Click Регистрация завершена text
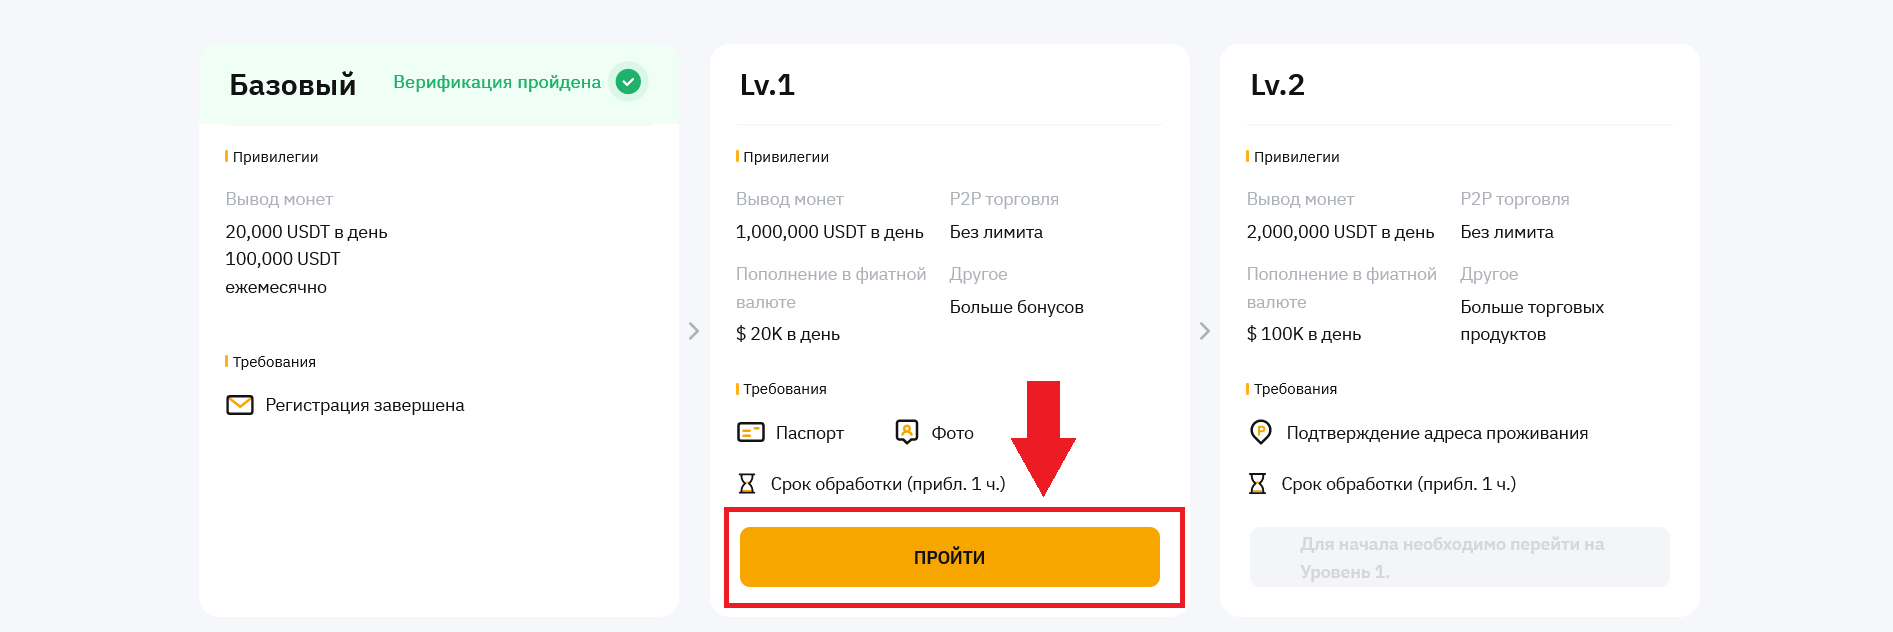Viewport: 1893px width, 632px height. point(365,405)
